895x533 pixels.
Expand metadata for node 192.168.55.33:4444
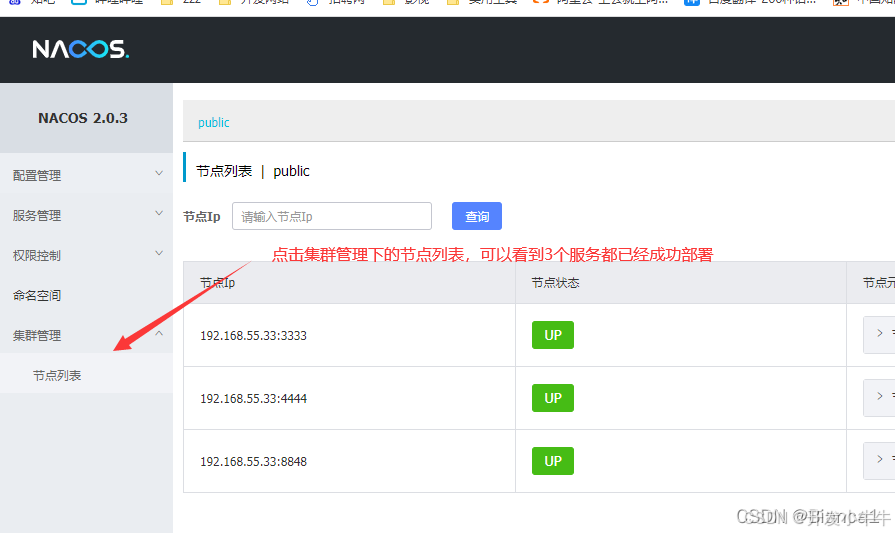click(880, 397)
